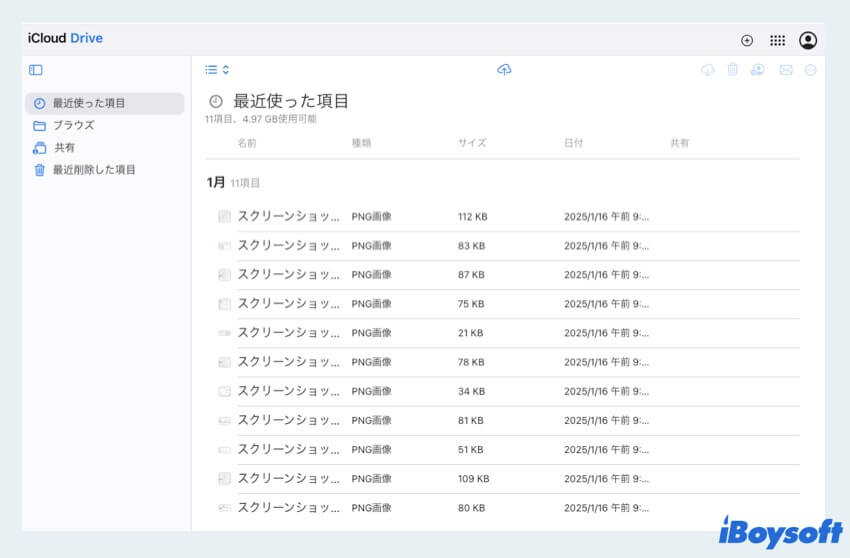This screenshot has width=850, height=558.
Task: Click the plus add icon in header
Action: coord(747,40)
